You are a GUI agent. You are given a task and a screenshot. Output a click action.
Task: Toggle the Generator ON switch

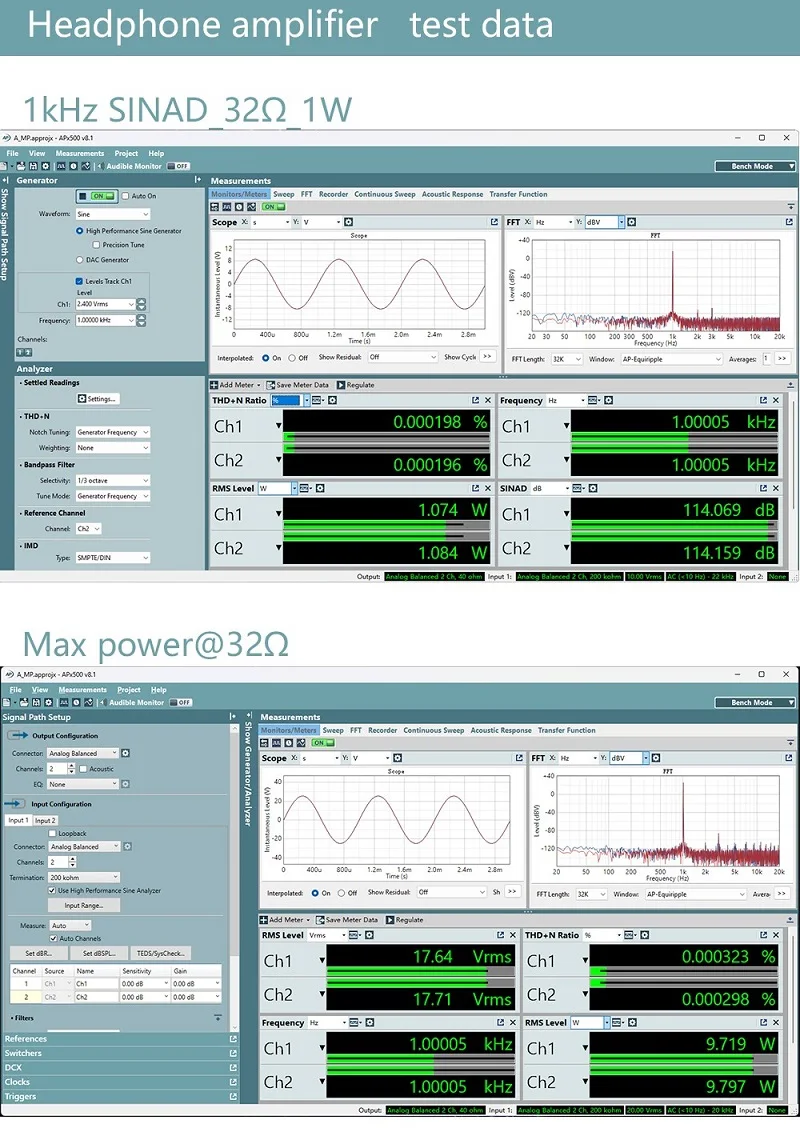(96, 196)
